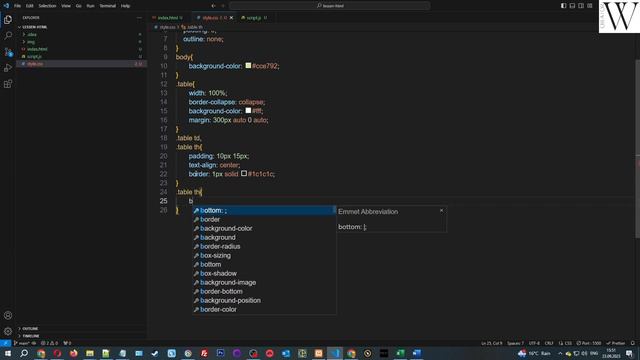The height and width of the screenshot is (360, 640).
Task: Open the #1c1c1c color swatch on line 22
Action: tap(244, 173)
